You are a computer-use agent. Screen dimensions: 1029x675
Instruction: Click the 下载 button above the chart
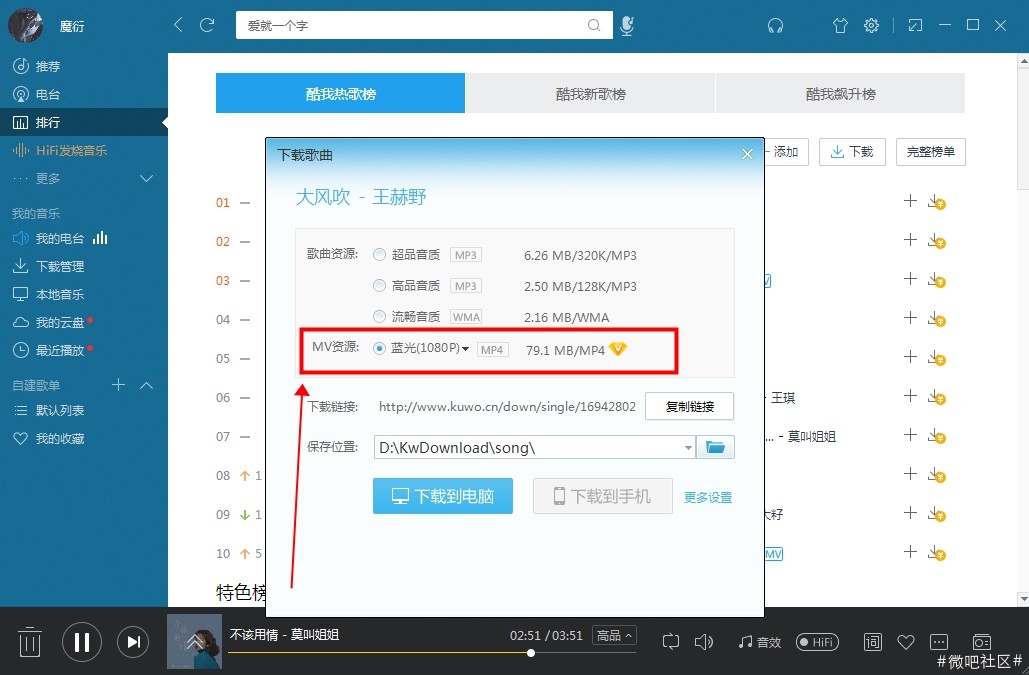[x=852, y=152]
